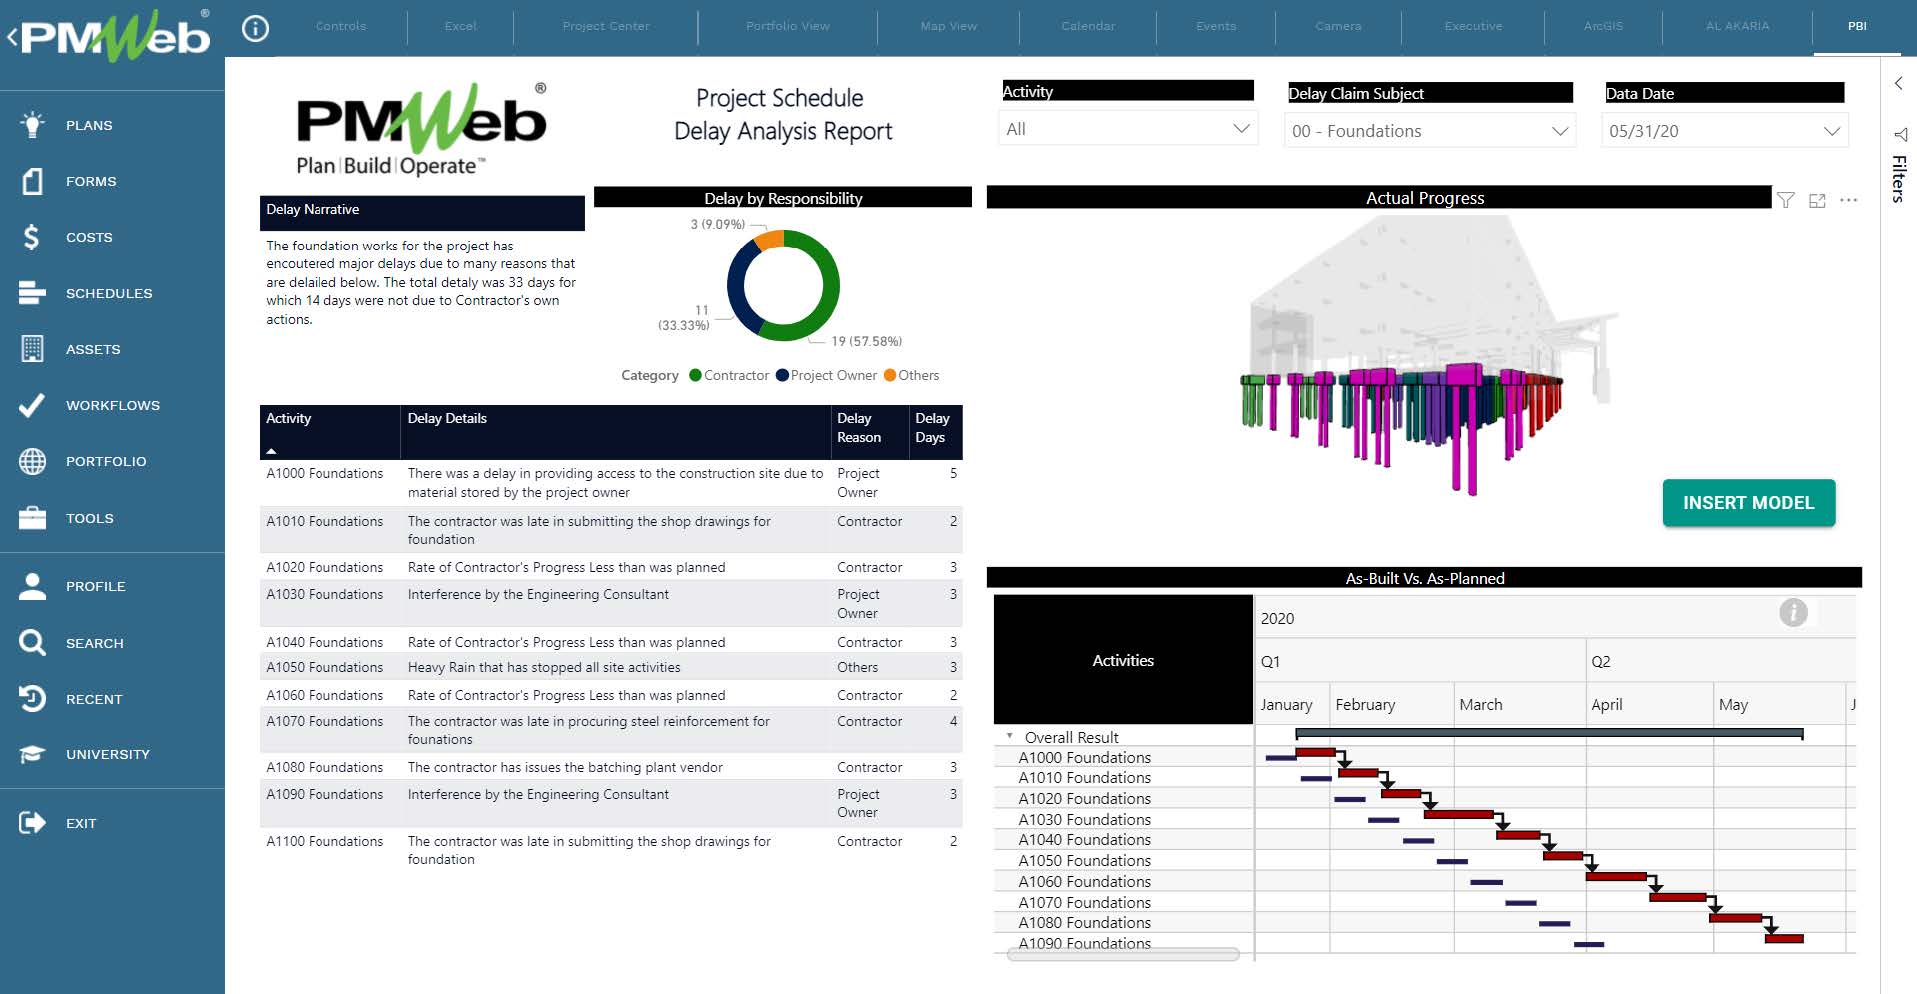Switch to the Events tab

pyautogui.click(x=1216, y=26)
